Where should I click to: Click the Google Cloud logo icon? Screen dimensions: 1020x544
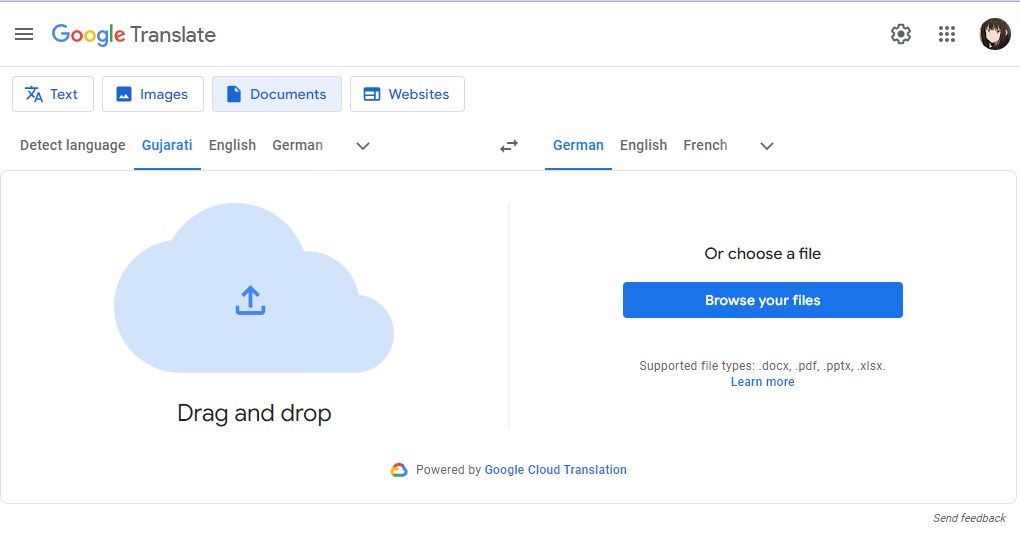(x=399, y=470)
